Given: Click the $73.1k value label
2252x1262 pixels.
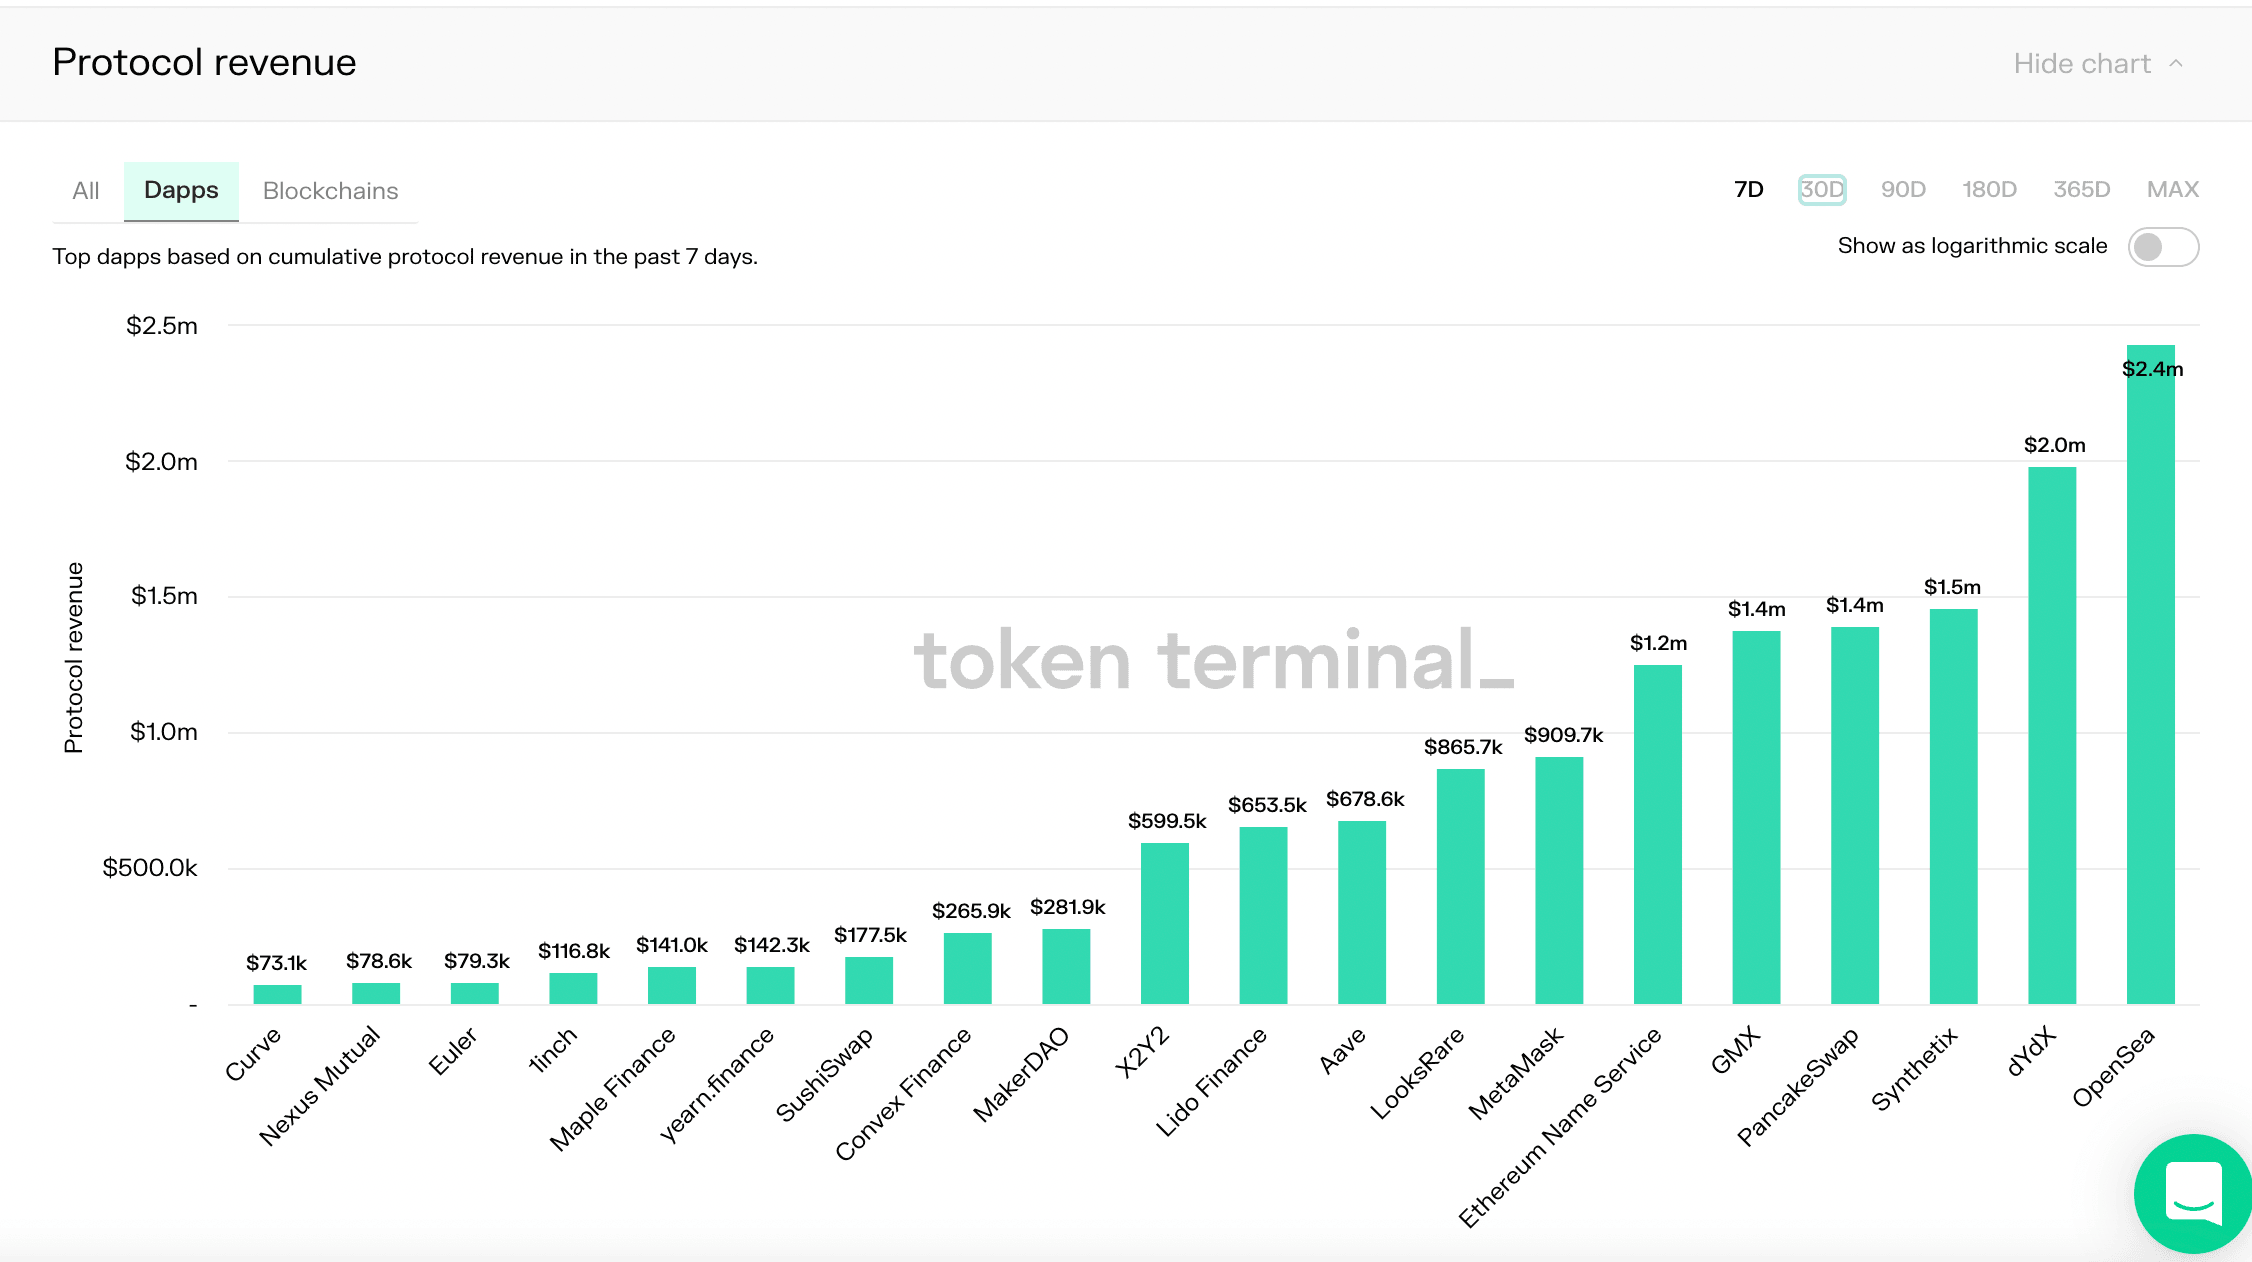Looking at the screenshot, I should click(276, 963).
